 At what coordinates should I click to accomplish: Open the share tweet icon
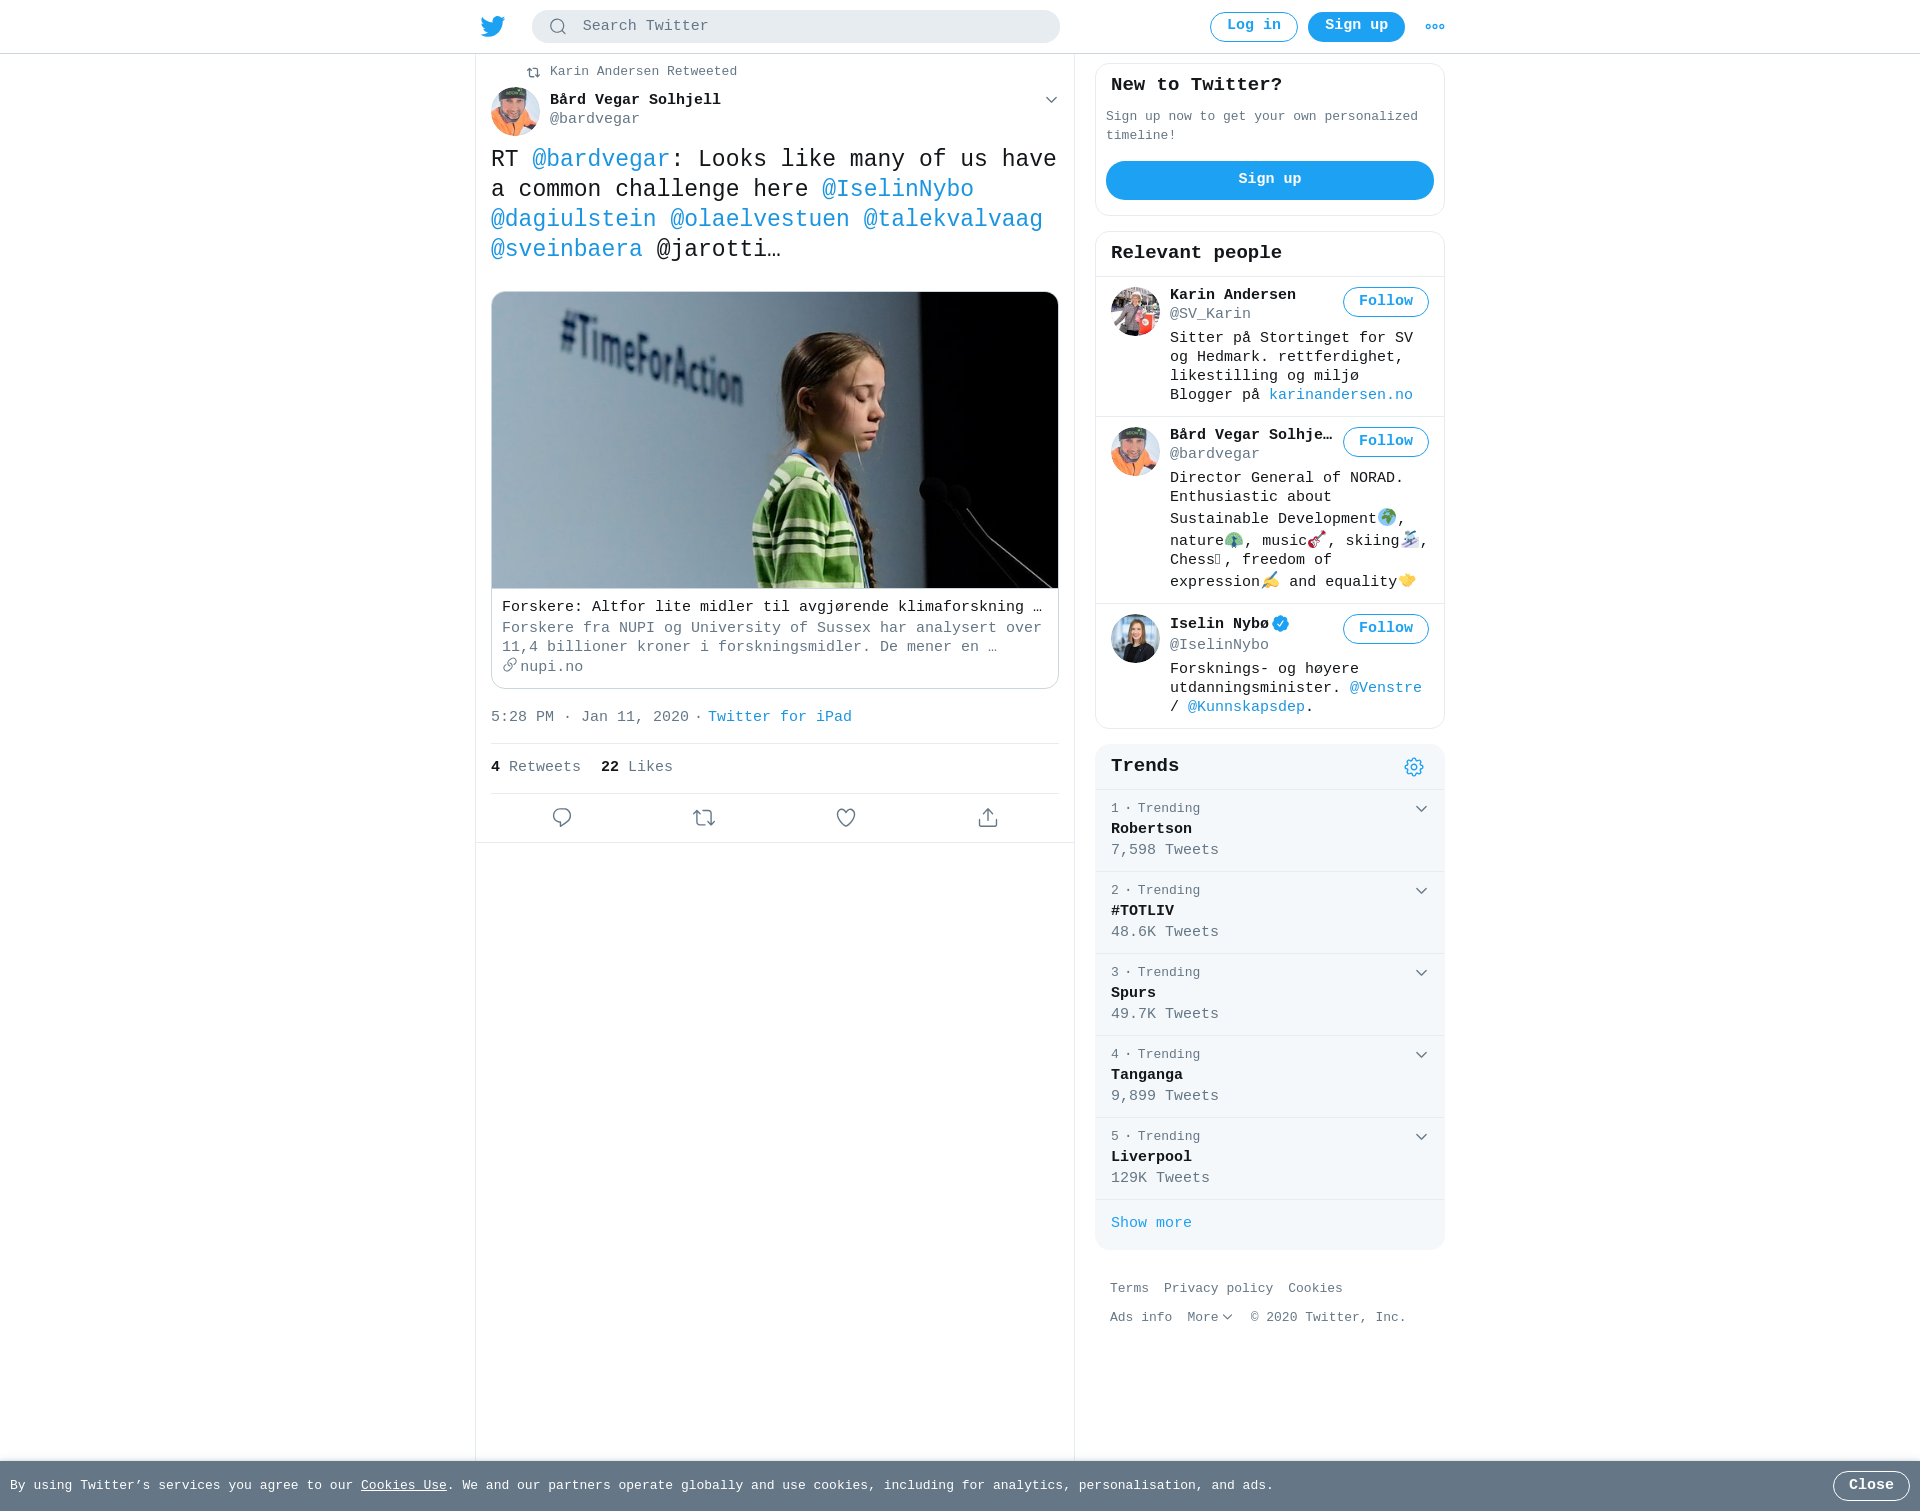(x=988, y=818)
